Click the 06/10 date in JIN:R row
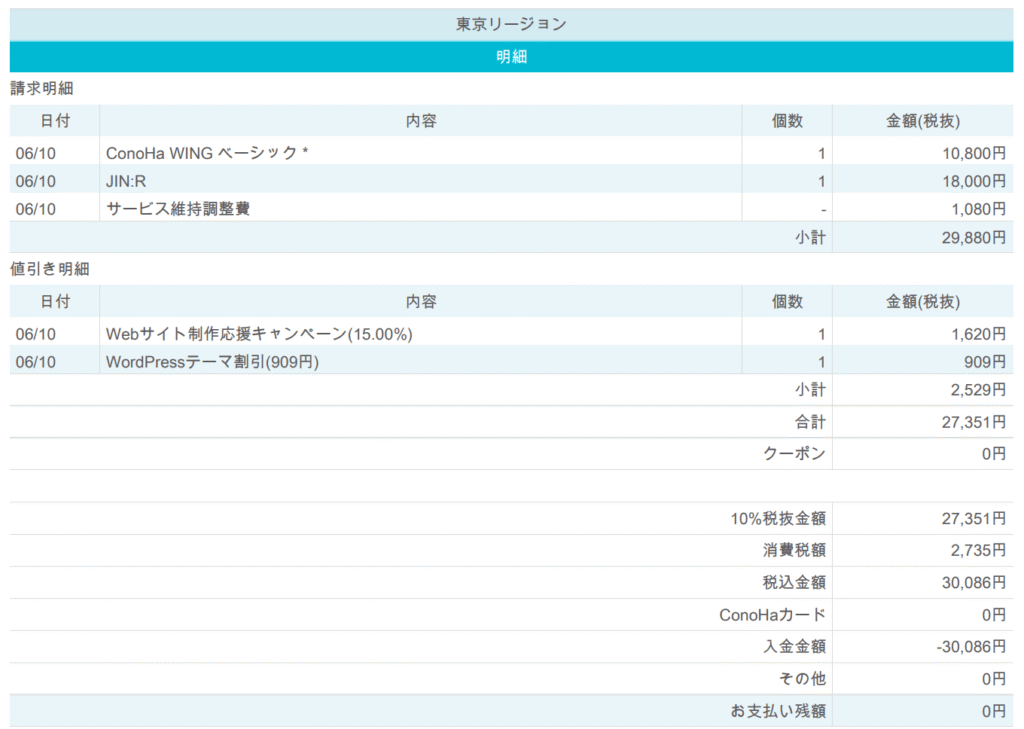The height and width of the screenshot is (729, 1024). 36,181
